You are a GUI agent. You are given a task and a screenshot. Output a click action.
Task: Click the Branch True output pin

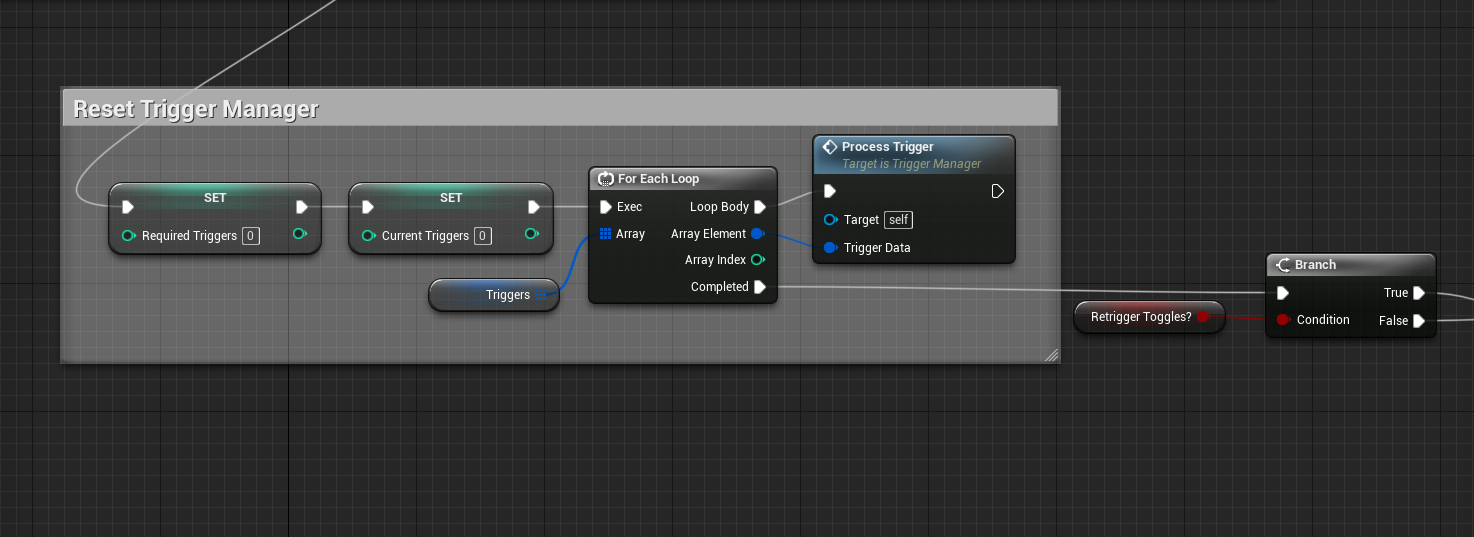[1418, 293]
